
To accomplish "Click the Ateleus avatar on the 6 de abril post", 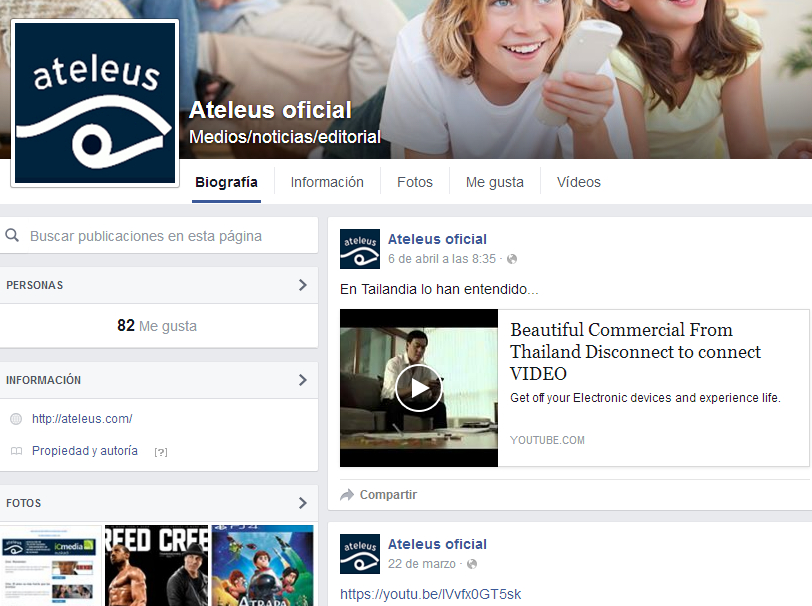I will [x=359, y=249].
